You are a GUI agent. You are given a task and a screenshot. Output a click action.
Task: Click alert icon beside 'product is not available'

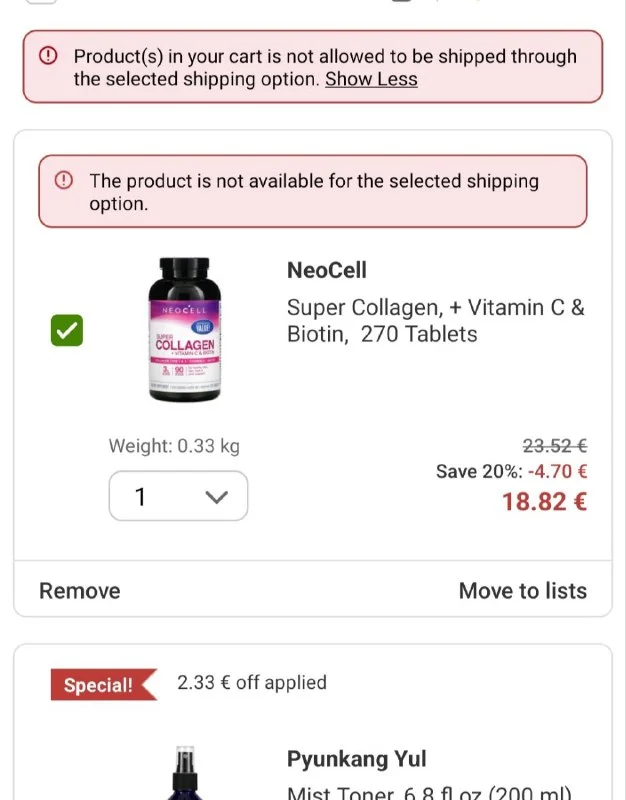64,180
